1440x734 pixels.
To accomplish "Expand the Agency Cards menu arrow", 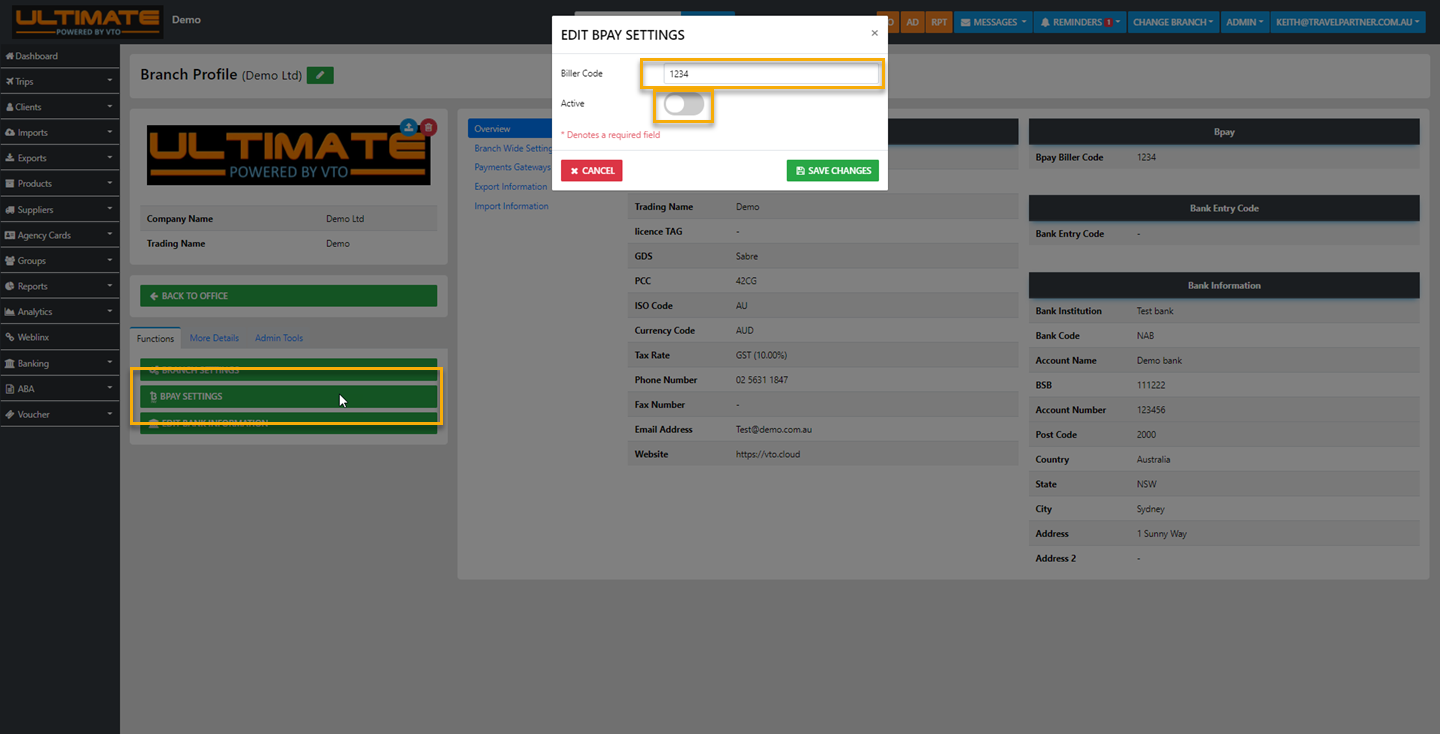I will (x=110, y=235).
